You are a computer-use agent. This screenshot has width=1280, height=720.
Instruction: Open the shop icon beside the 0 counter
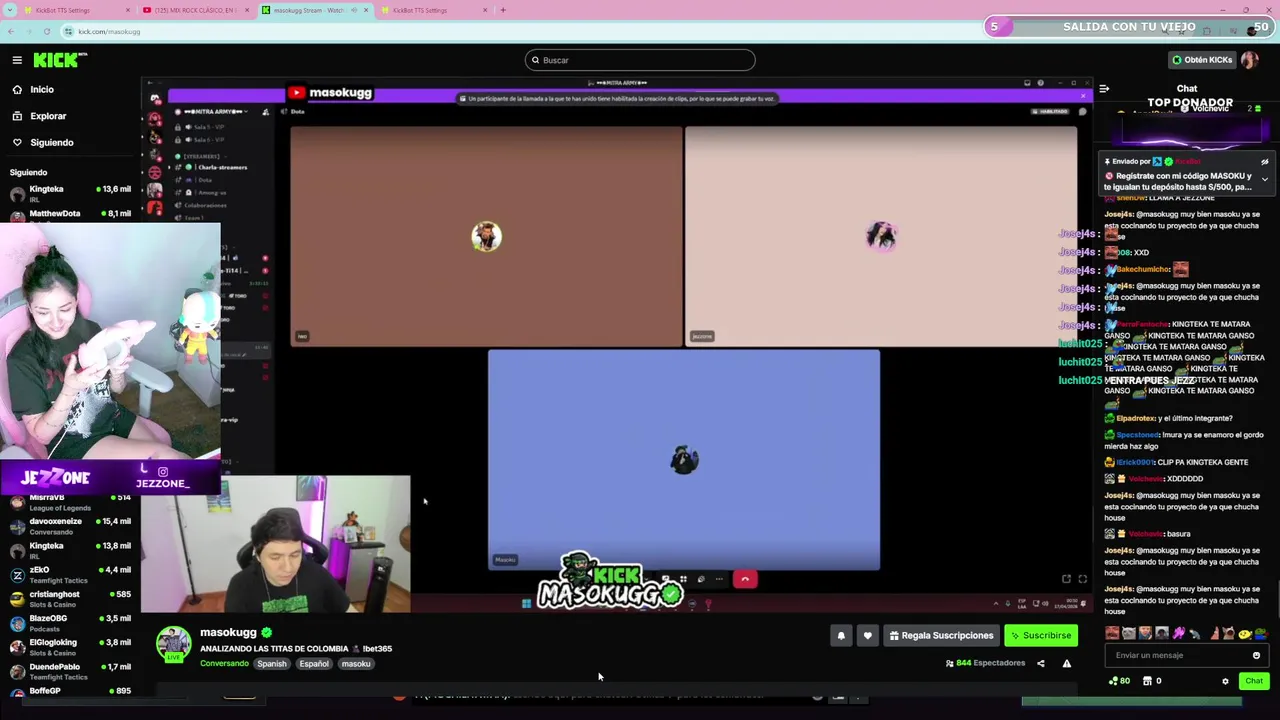point(1147,681)
